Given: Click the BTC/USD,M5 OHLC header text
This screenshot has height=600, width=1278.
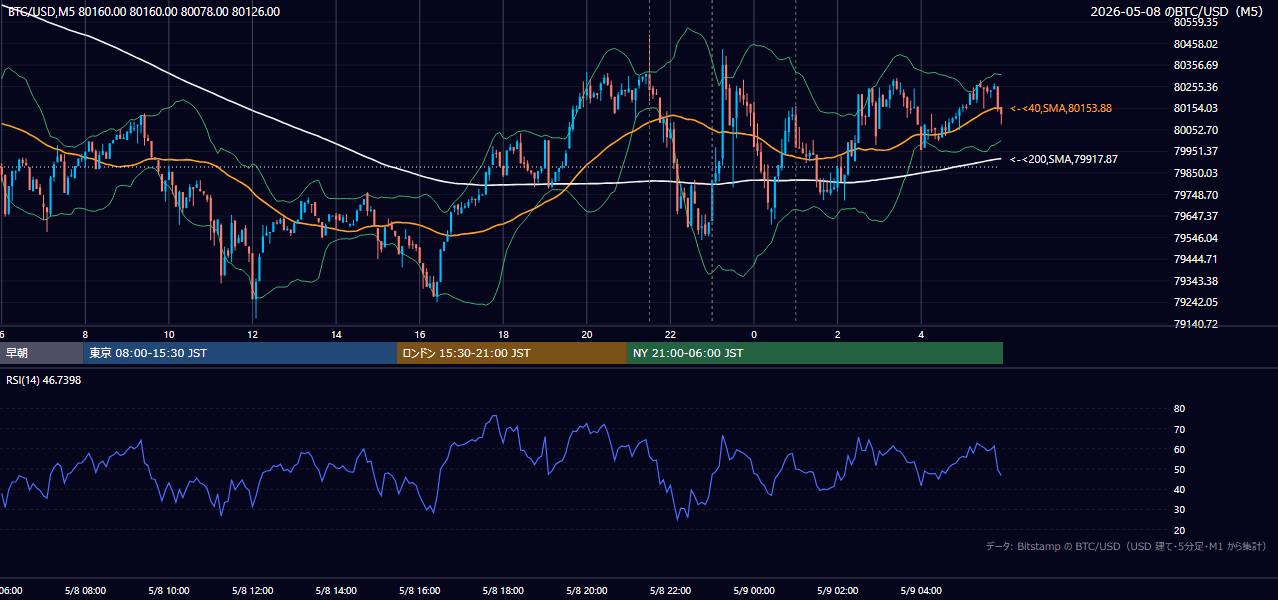Looking at the screenshot, I should 144,12.
